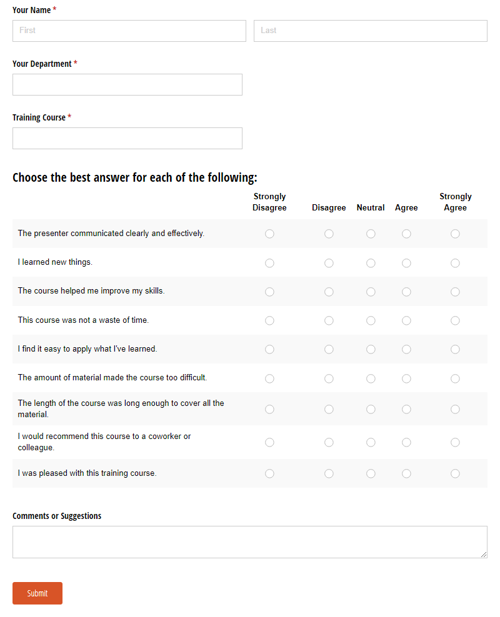500x617 pixels.
Task: Select Neutral for presenter communicated clearly
Action: pyautogui.click(x=371, y=234)
